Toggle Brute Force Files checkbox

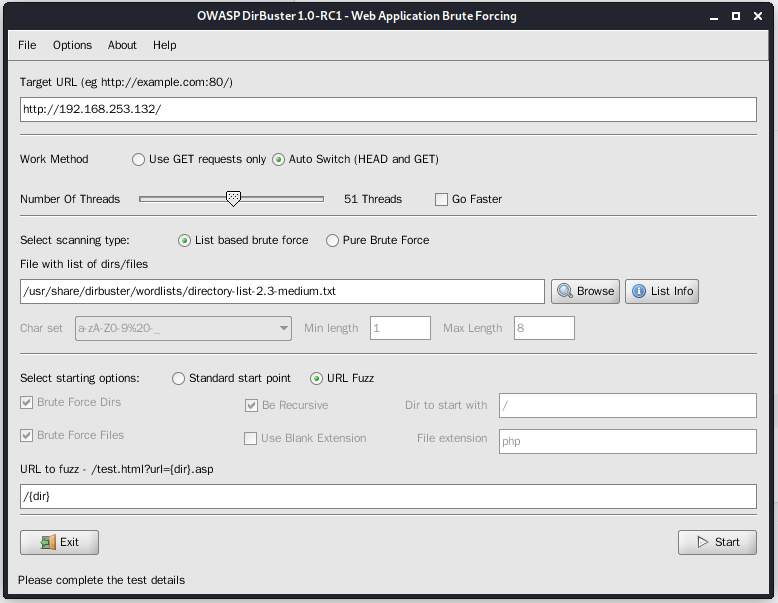[x=26, y=436]
